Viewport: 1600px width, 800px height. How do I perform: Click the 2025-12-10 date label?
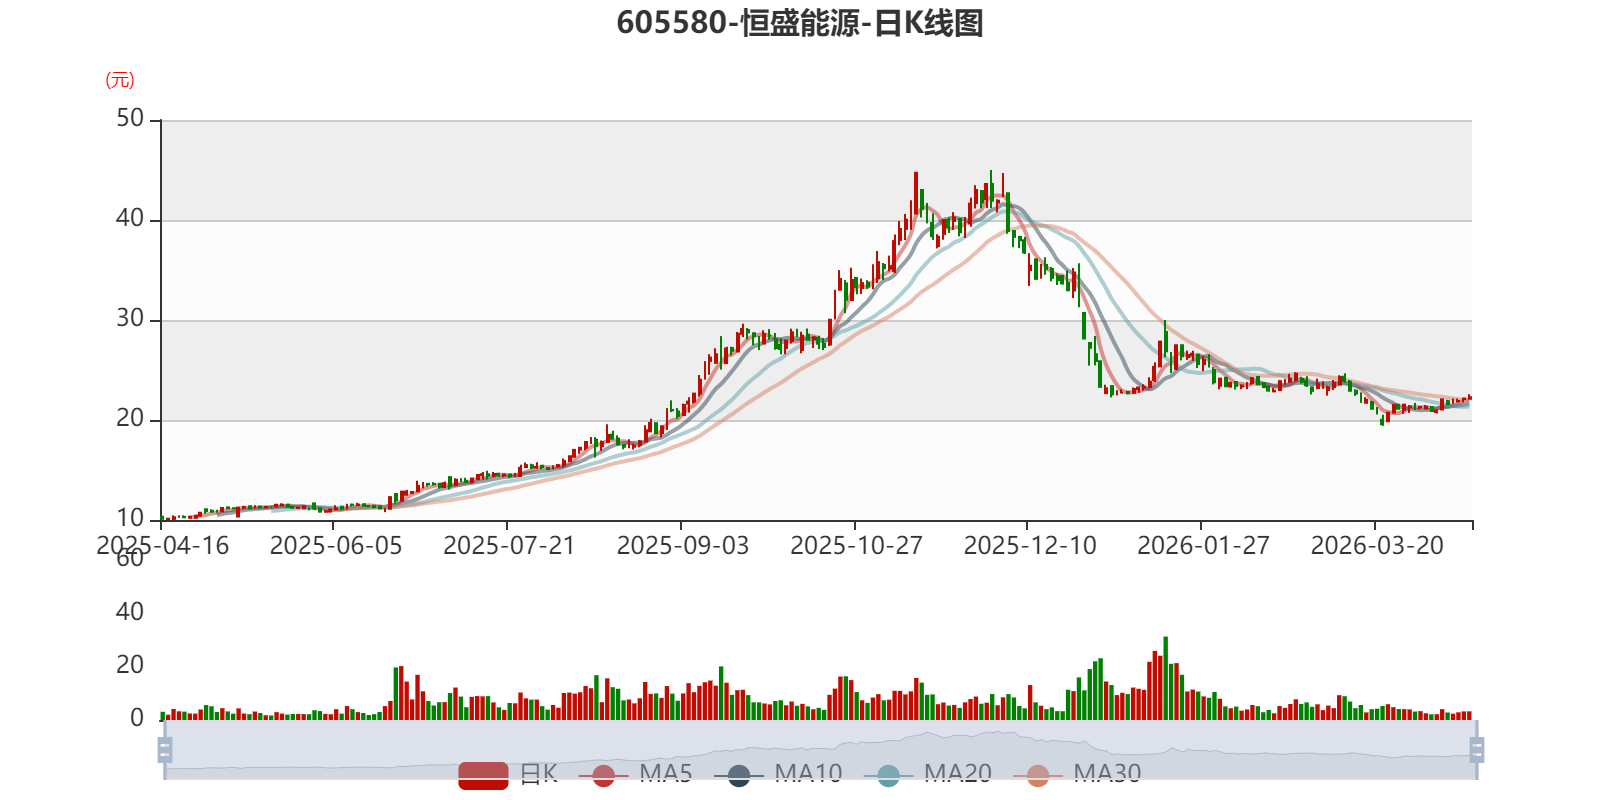tap(1030, 546)
